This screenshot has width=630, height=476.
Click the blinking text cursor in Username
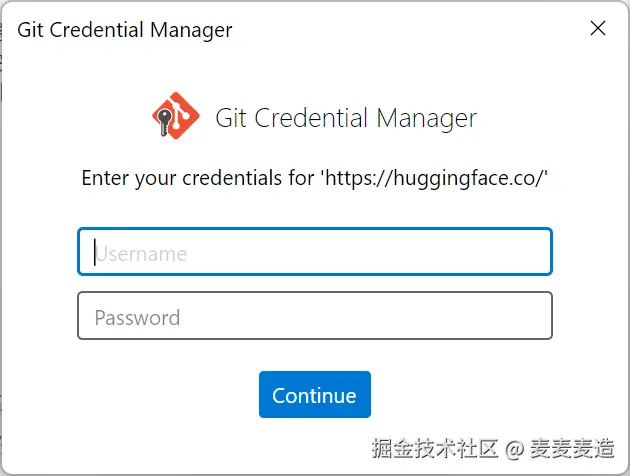point(95,252)
